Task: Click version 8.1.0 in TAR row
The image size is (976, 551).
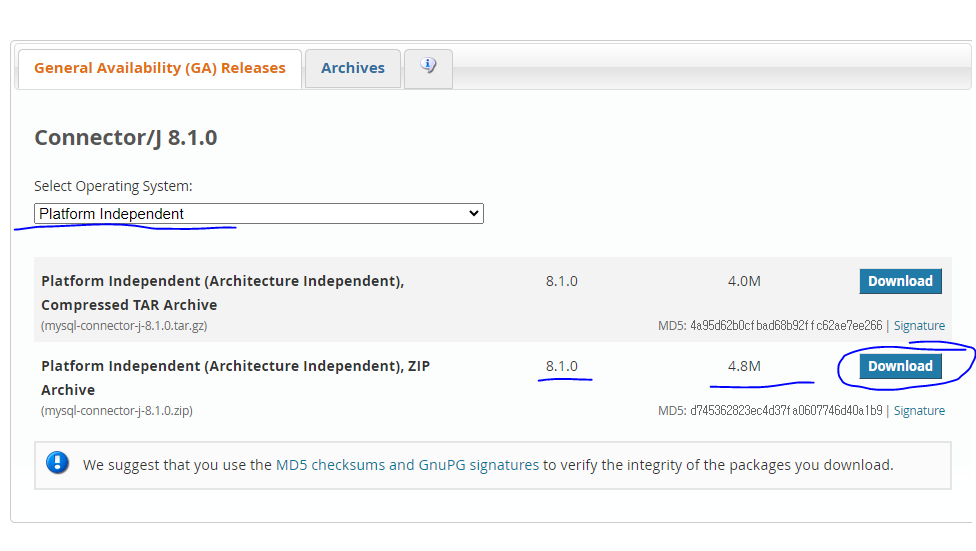Action: pyautogui.click(x=561, y=281)
